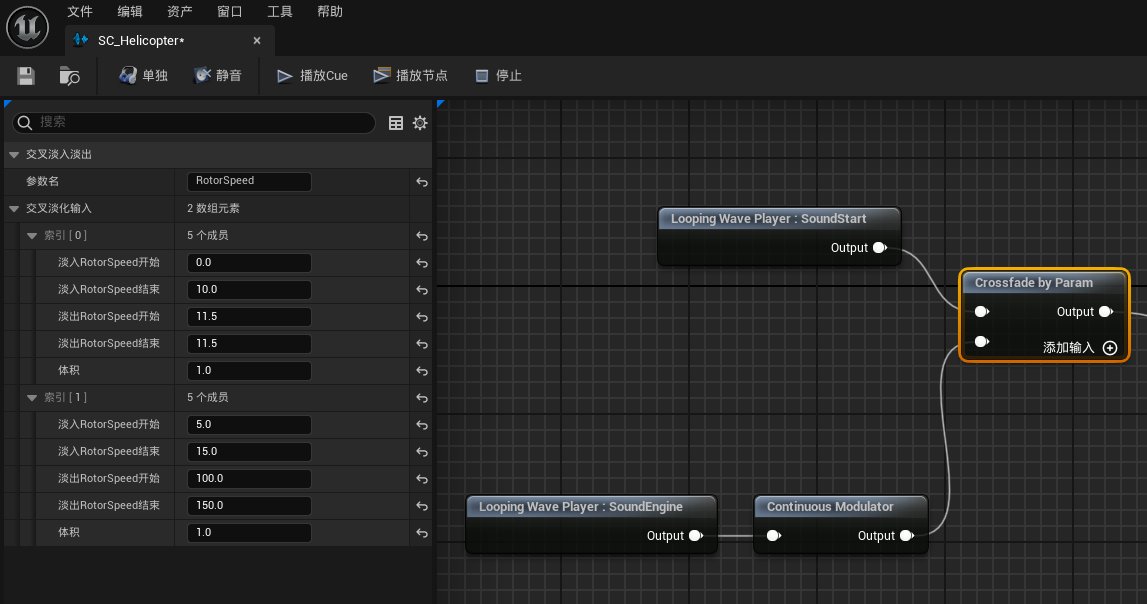The image size is (1147, 604).
Task: Open the 工具 menu
Action: (279, 12)
